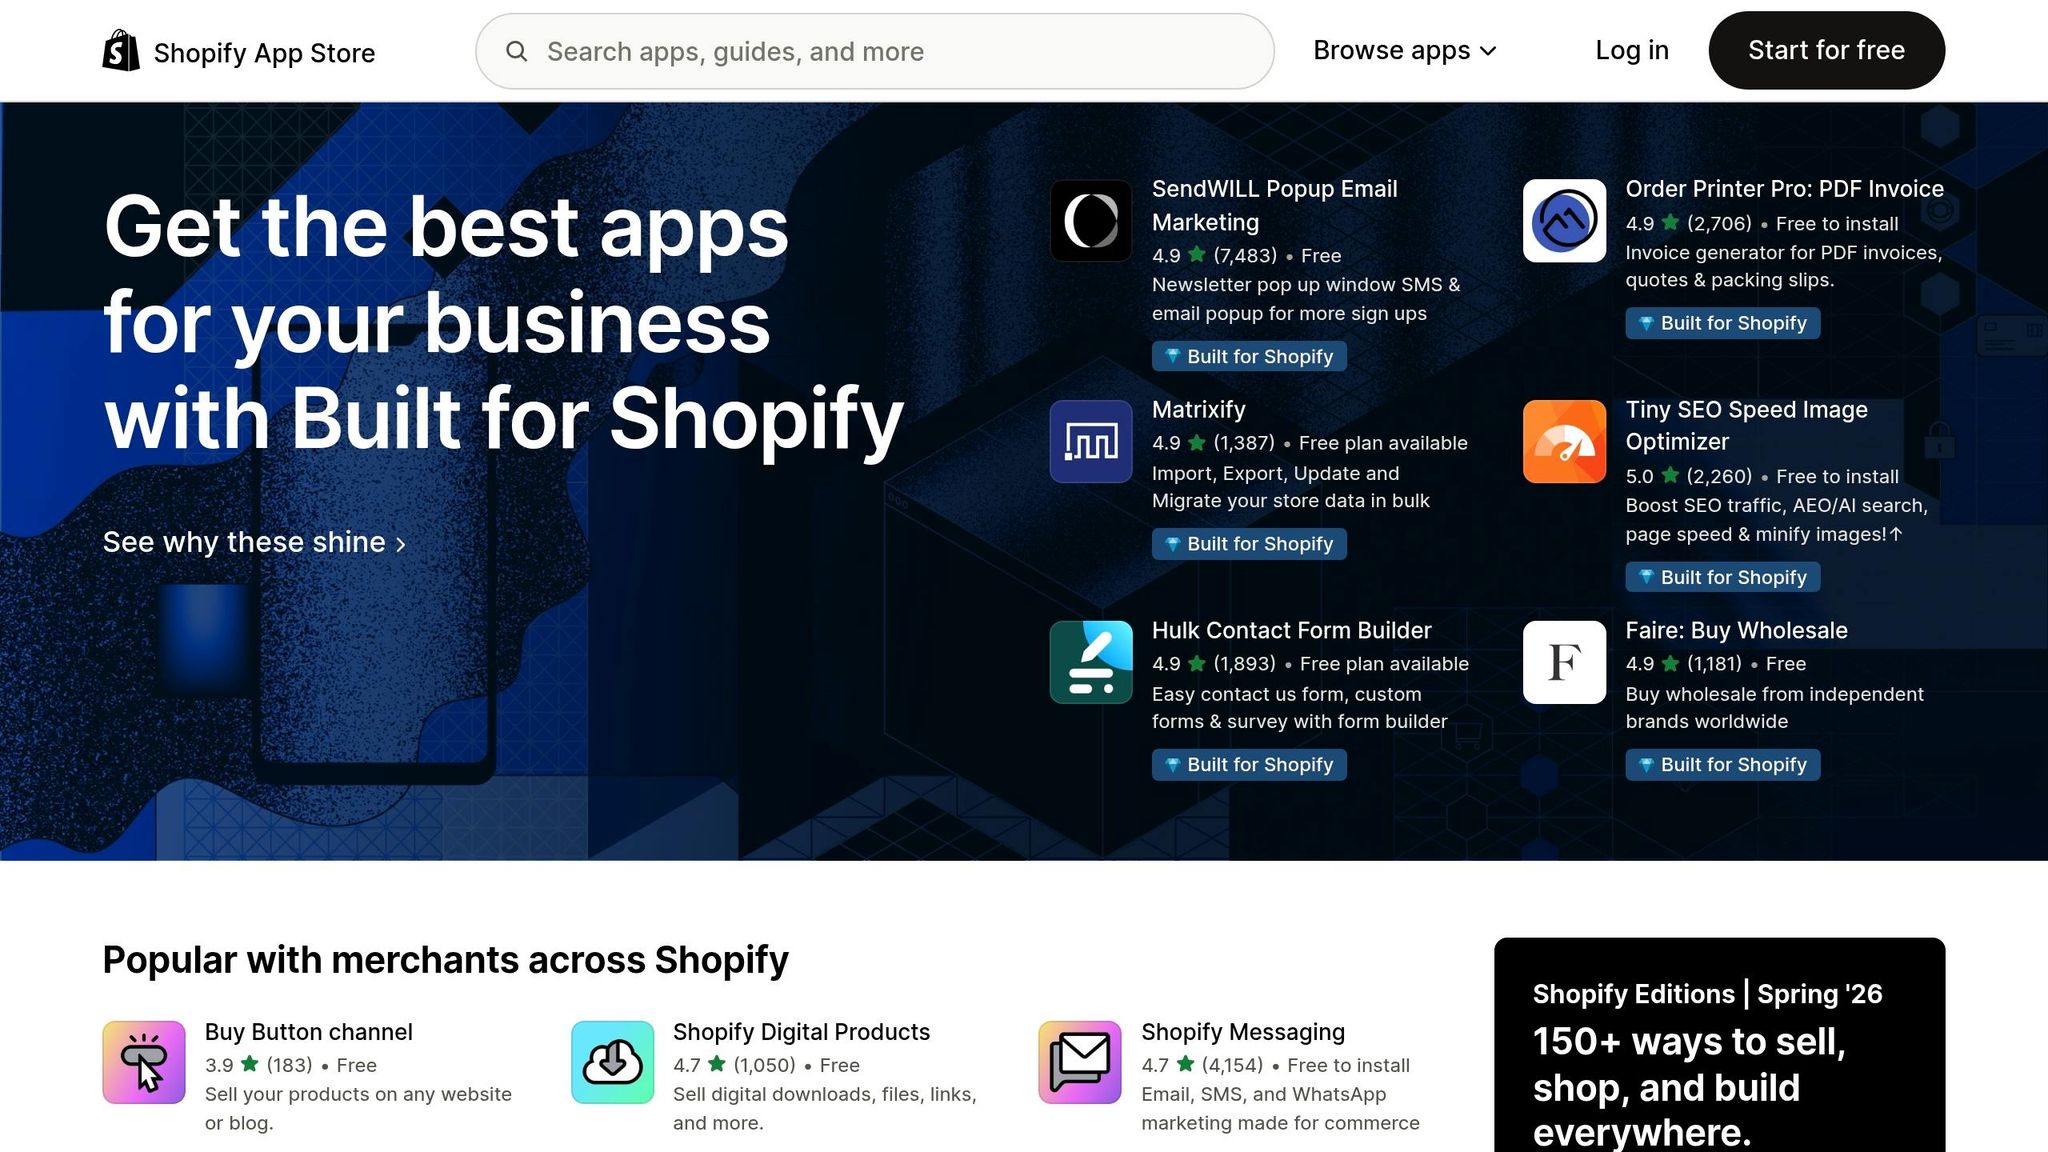Image resolution: width=2048 pixels, height=1152 pixels.
Task: Click diamond icon in Matrixify's Built for Shopify badge
Action: pyautogui.click(x=1173, y=544)
